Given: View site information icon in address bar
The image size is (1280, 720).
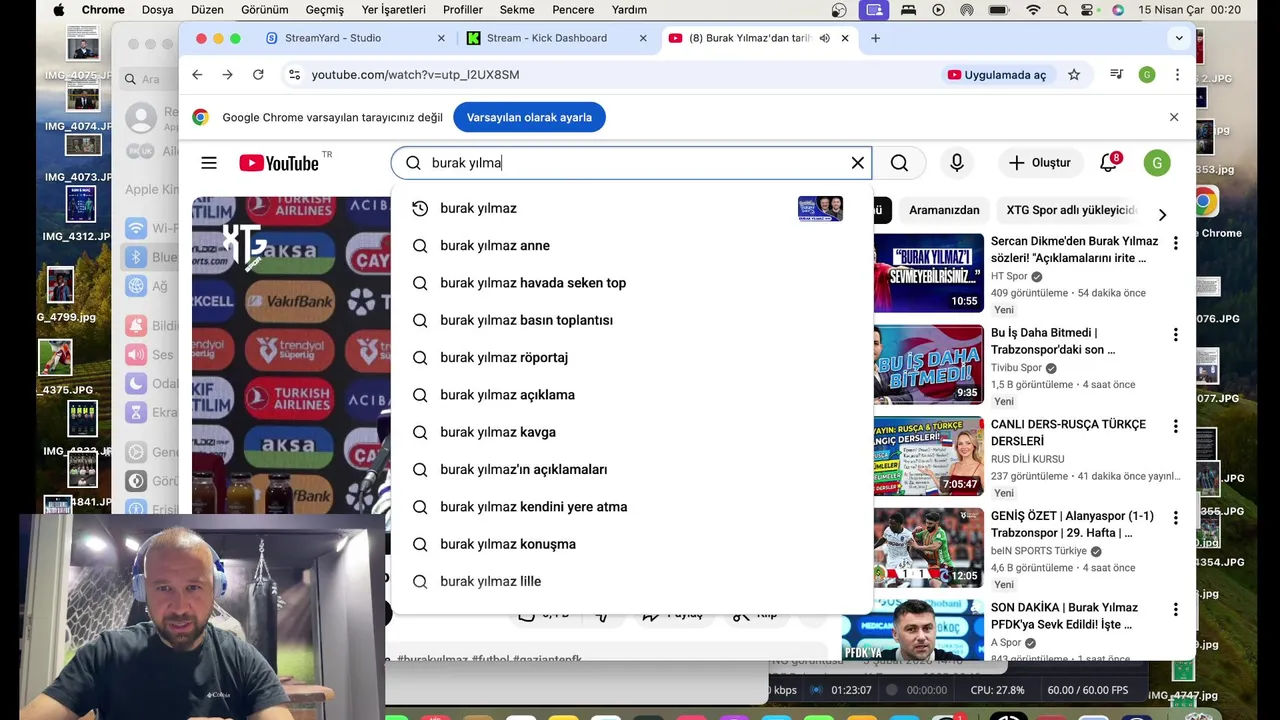Looking at the screenshot, I should (x=293, y=75).
